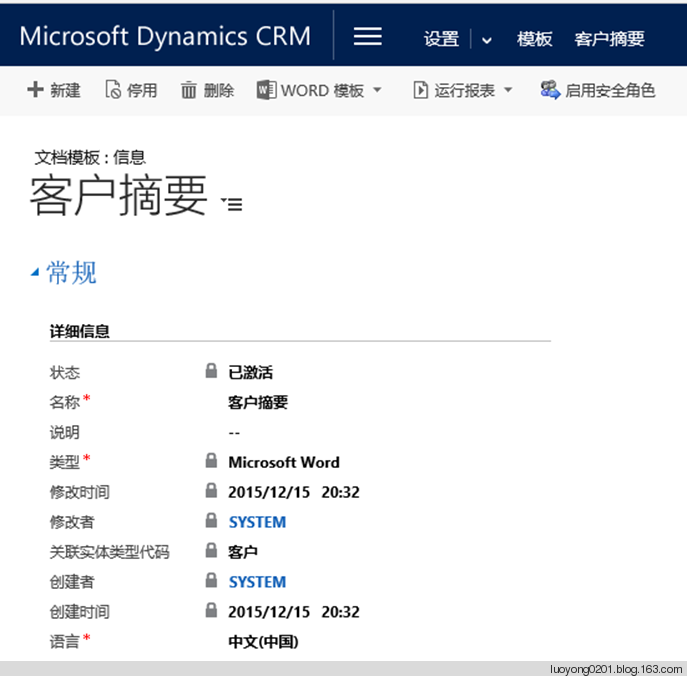The image size is (687, 676).
Task: Click the 状态 field label
Action: tap(64, 372)
